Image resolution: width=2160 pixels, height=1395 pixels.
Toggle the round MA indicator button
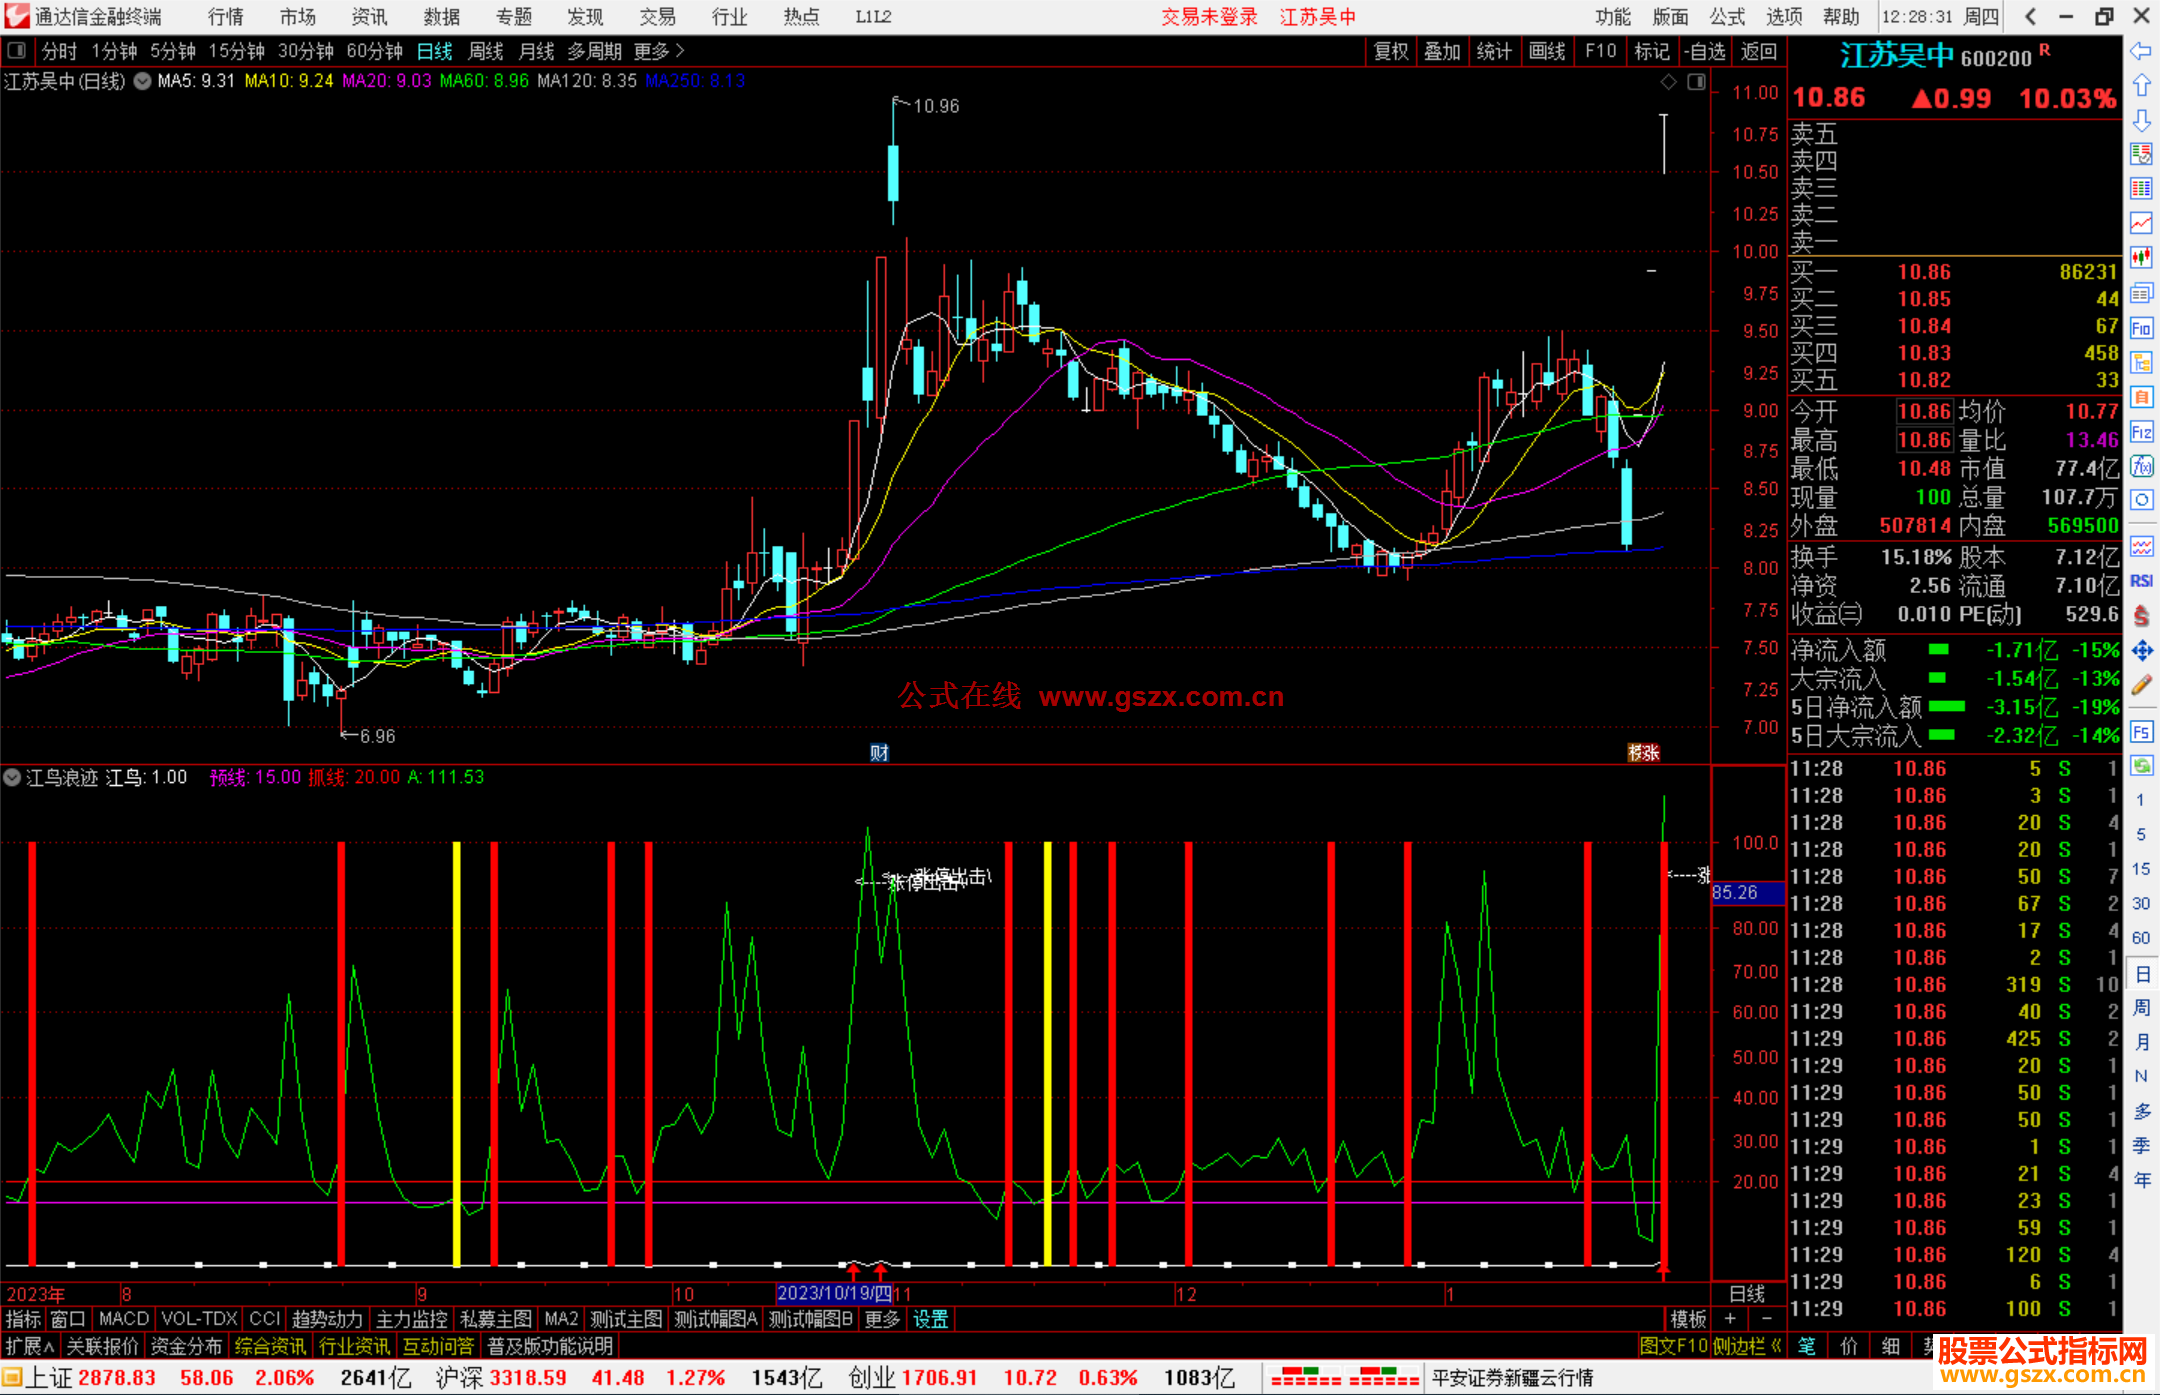click(143, 81)
